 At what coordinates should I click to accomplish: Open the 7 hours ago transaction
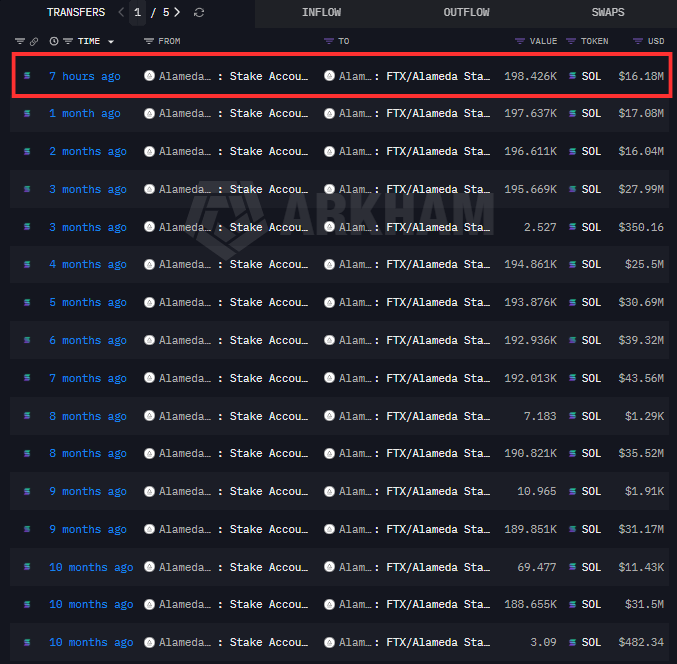click(x=85, y=76)
